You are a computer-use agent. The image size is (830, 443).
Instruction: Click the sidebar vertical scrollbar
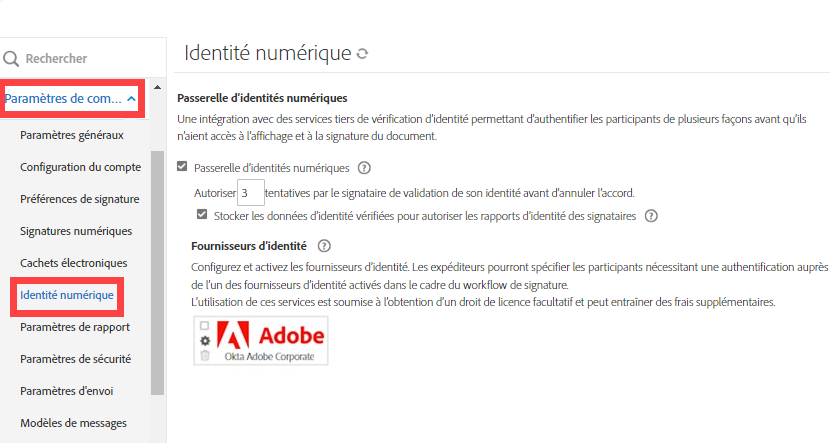click(x=157, y=270)
